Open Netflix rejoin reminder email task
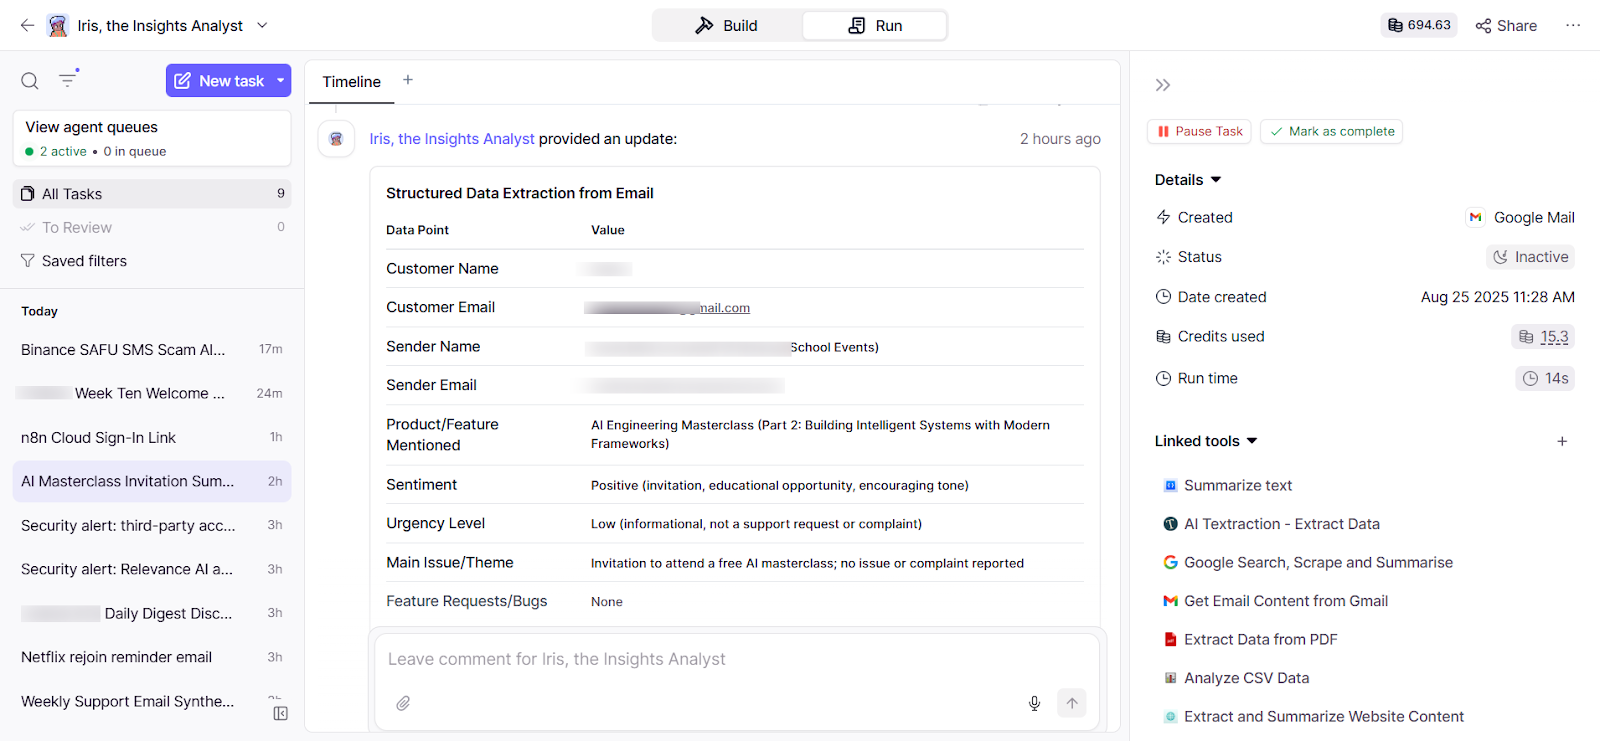The height and width of the screenshot is (741, 1600). 152,657
